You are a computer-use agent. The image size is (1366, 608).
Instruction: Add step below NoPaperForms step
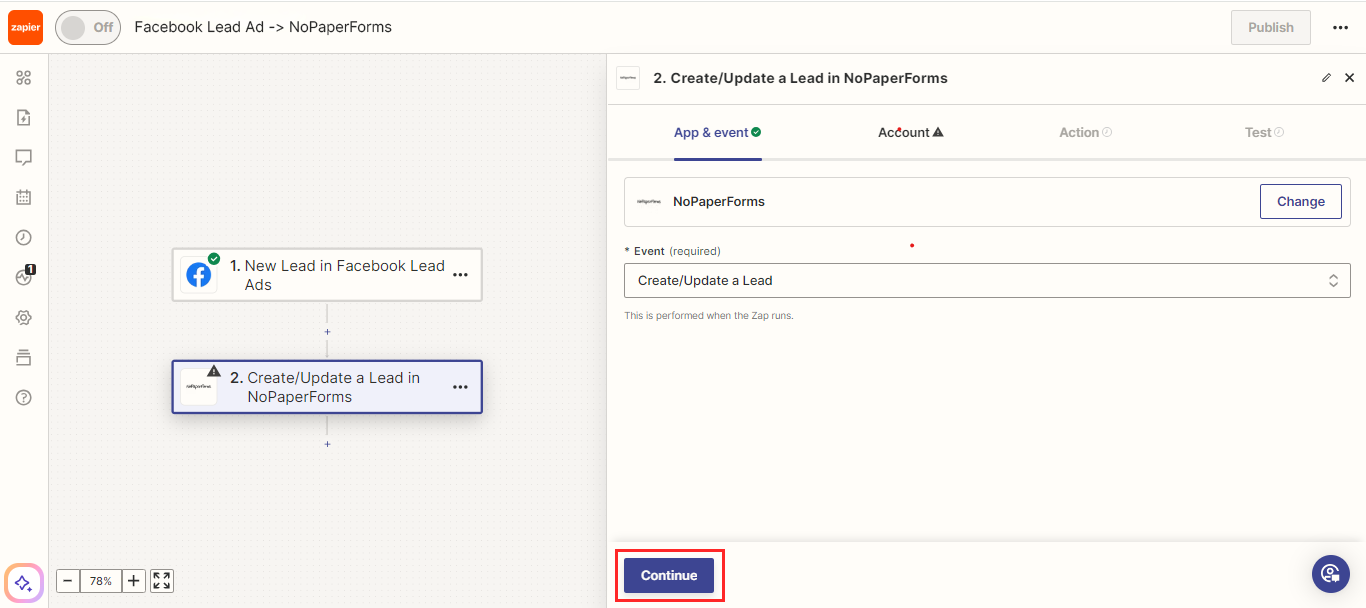tap(327, 443)
